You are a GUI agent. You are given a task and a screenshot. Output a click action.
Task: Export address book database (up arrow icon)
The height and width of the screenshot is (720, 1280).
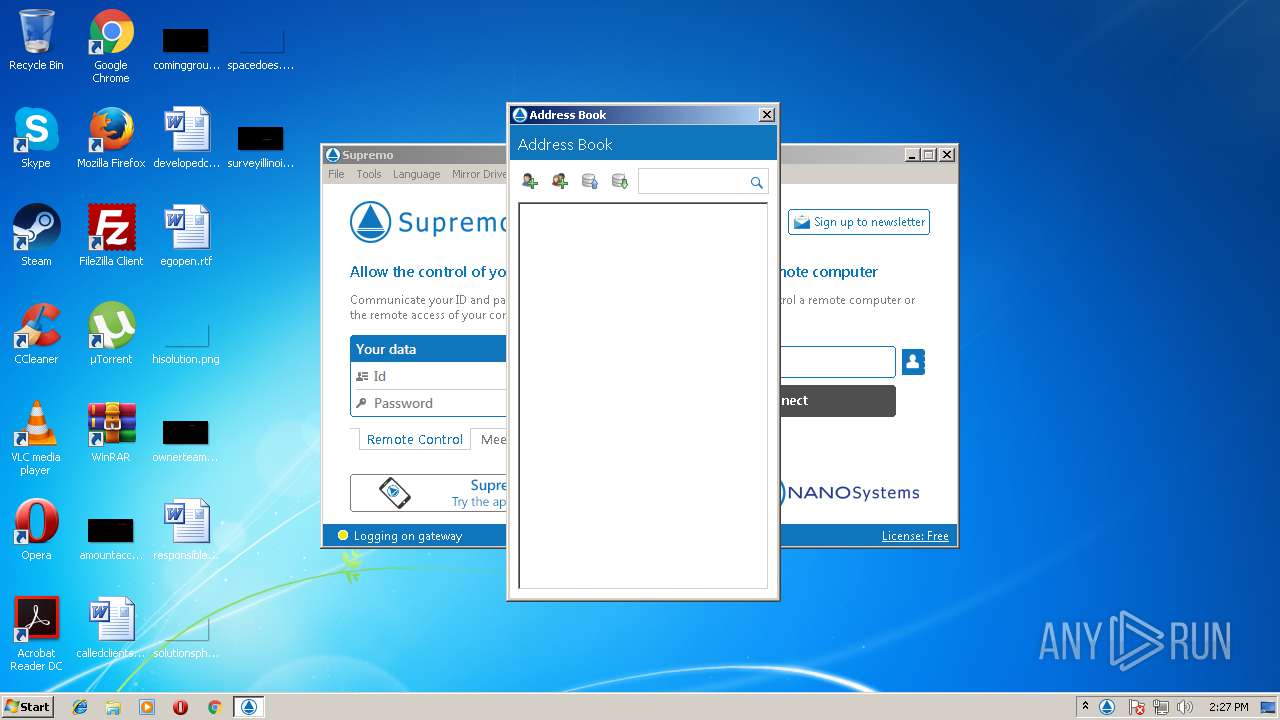[x=590, y=181]
